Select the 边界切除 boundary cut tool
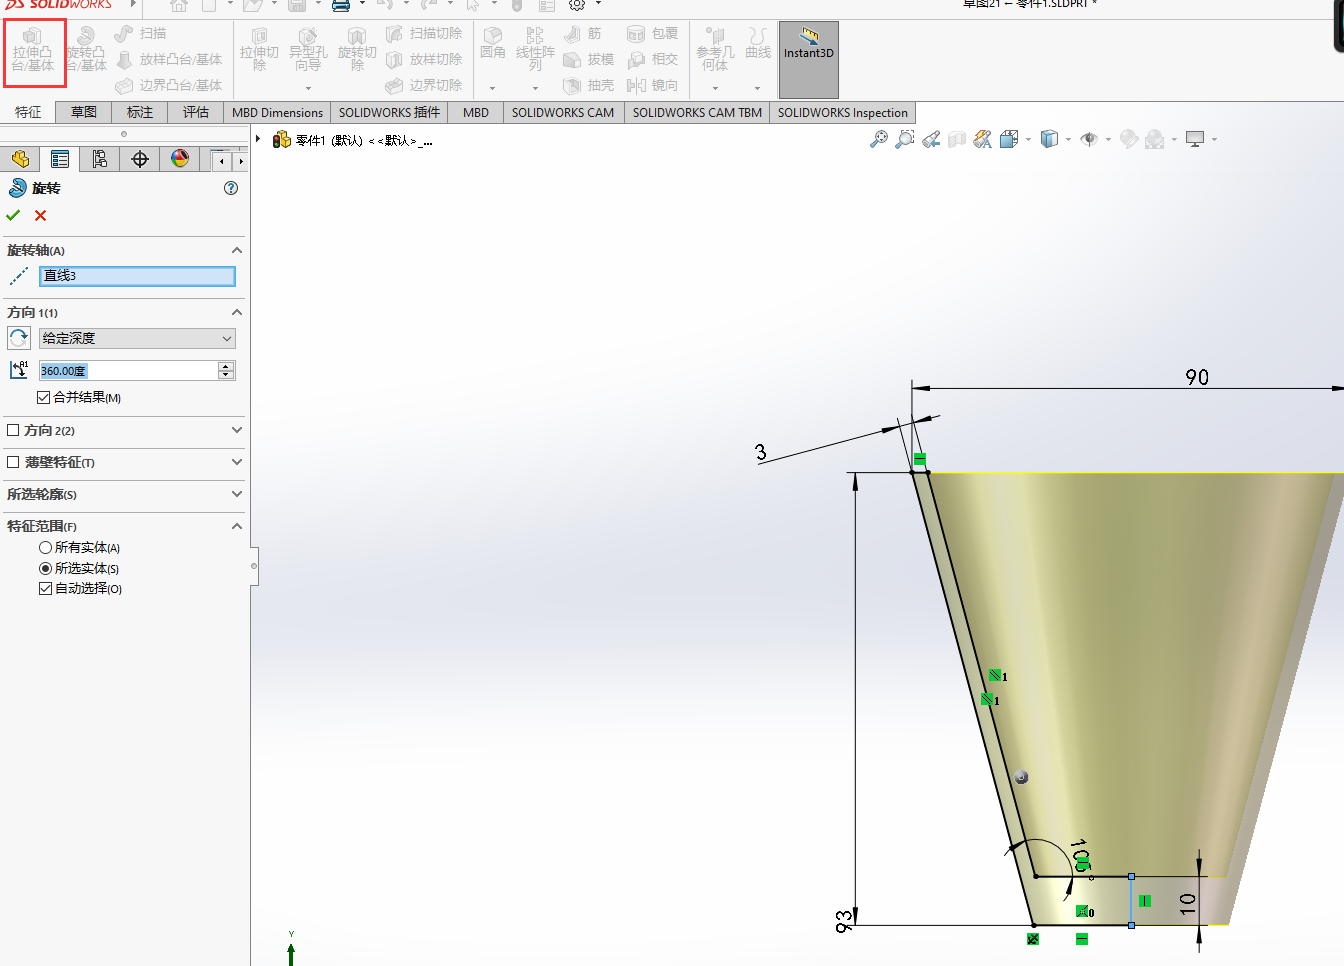Screen dimensions: 1344x966 pyautogui.click(x=424, y=86)
